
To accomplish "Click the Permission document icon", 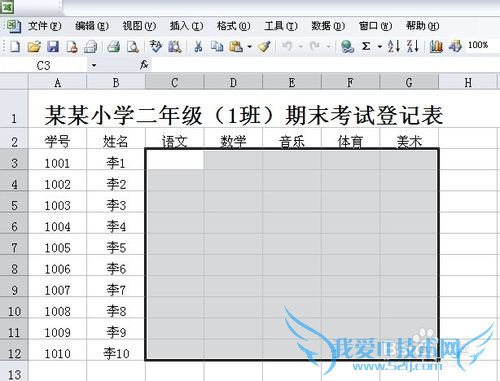I will click(72, 46).
